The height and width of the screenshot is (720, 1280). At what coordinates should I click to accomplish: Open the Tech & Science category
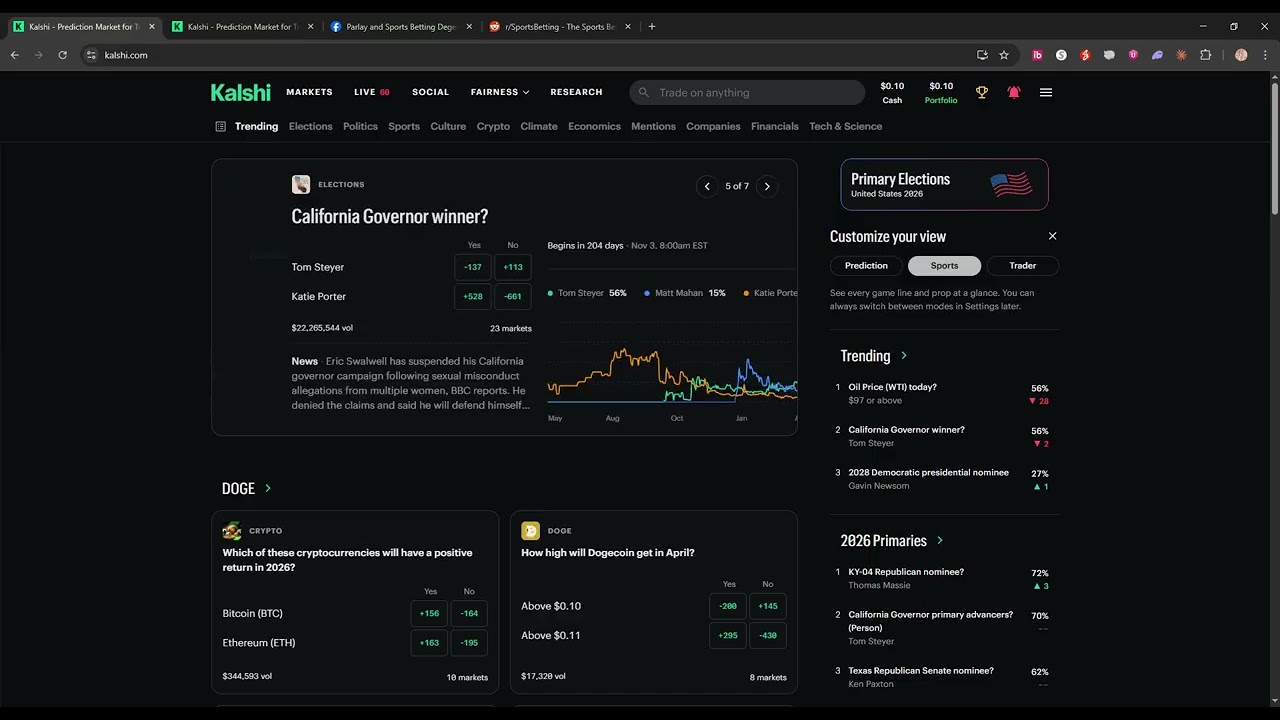[845, 126]
